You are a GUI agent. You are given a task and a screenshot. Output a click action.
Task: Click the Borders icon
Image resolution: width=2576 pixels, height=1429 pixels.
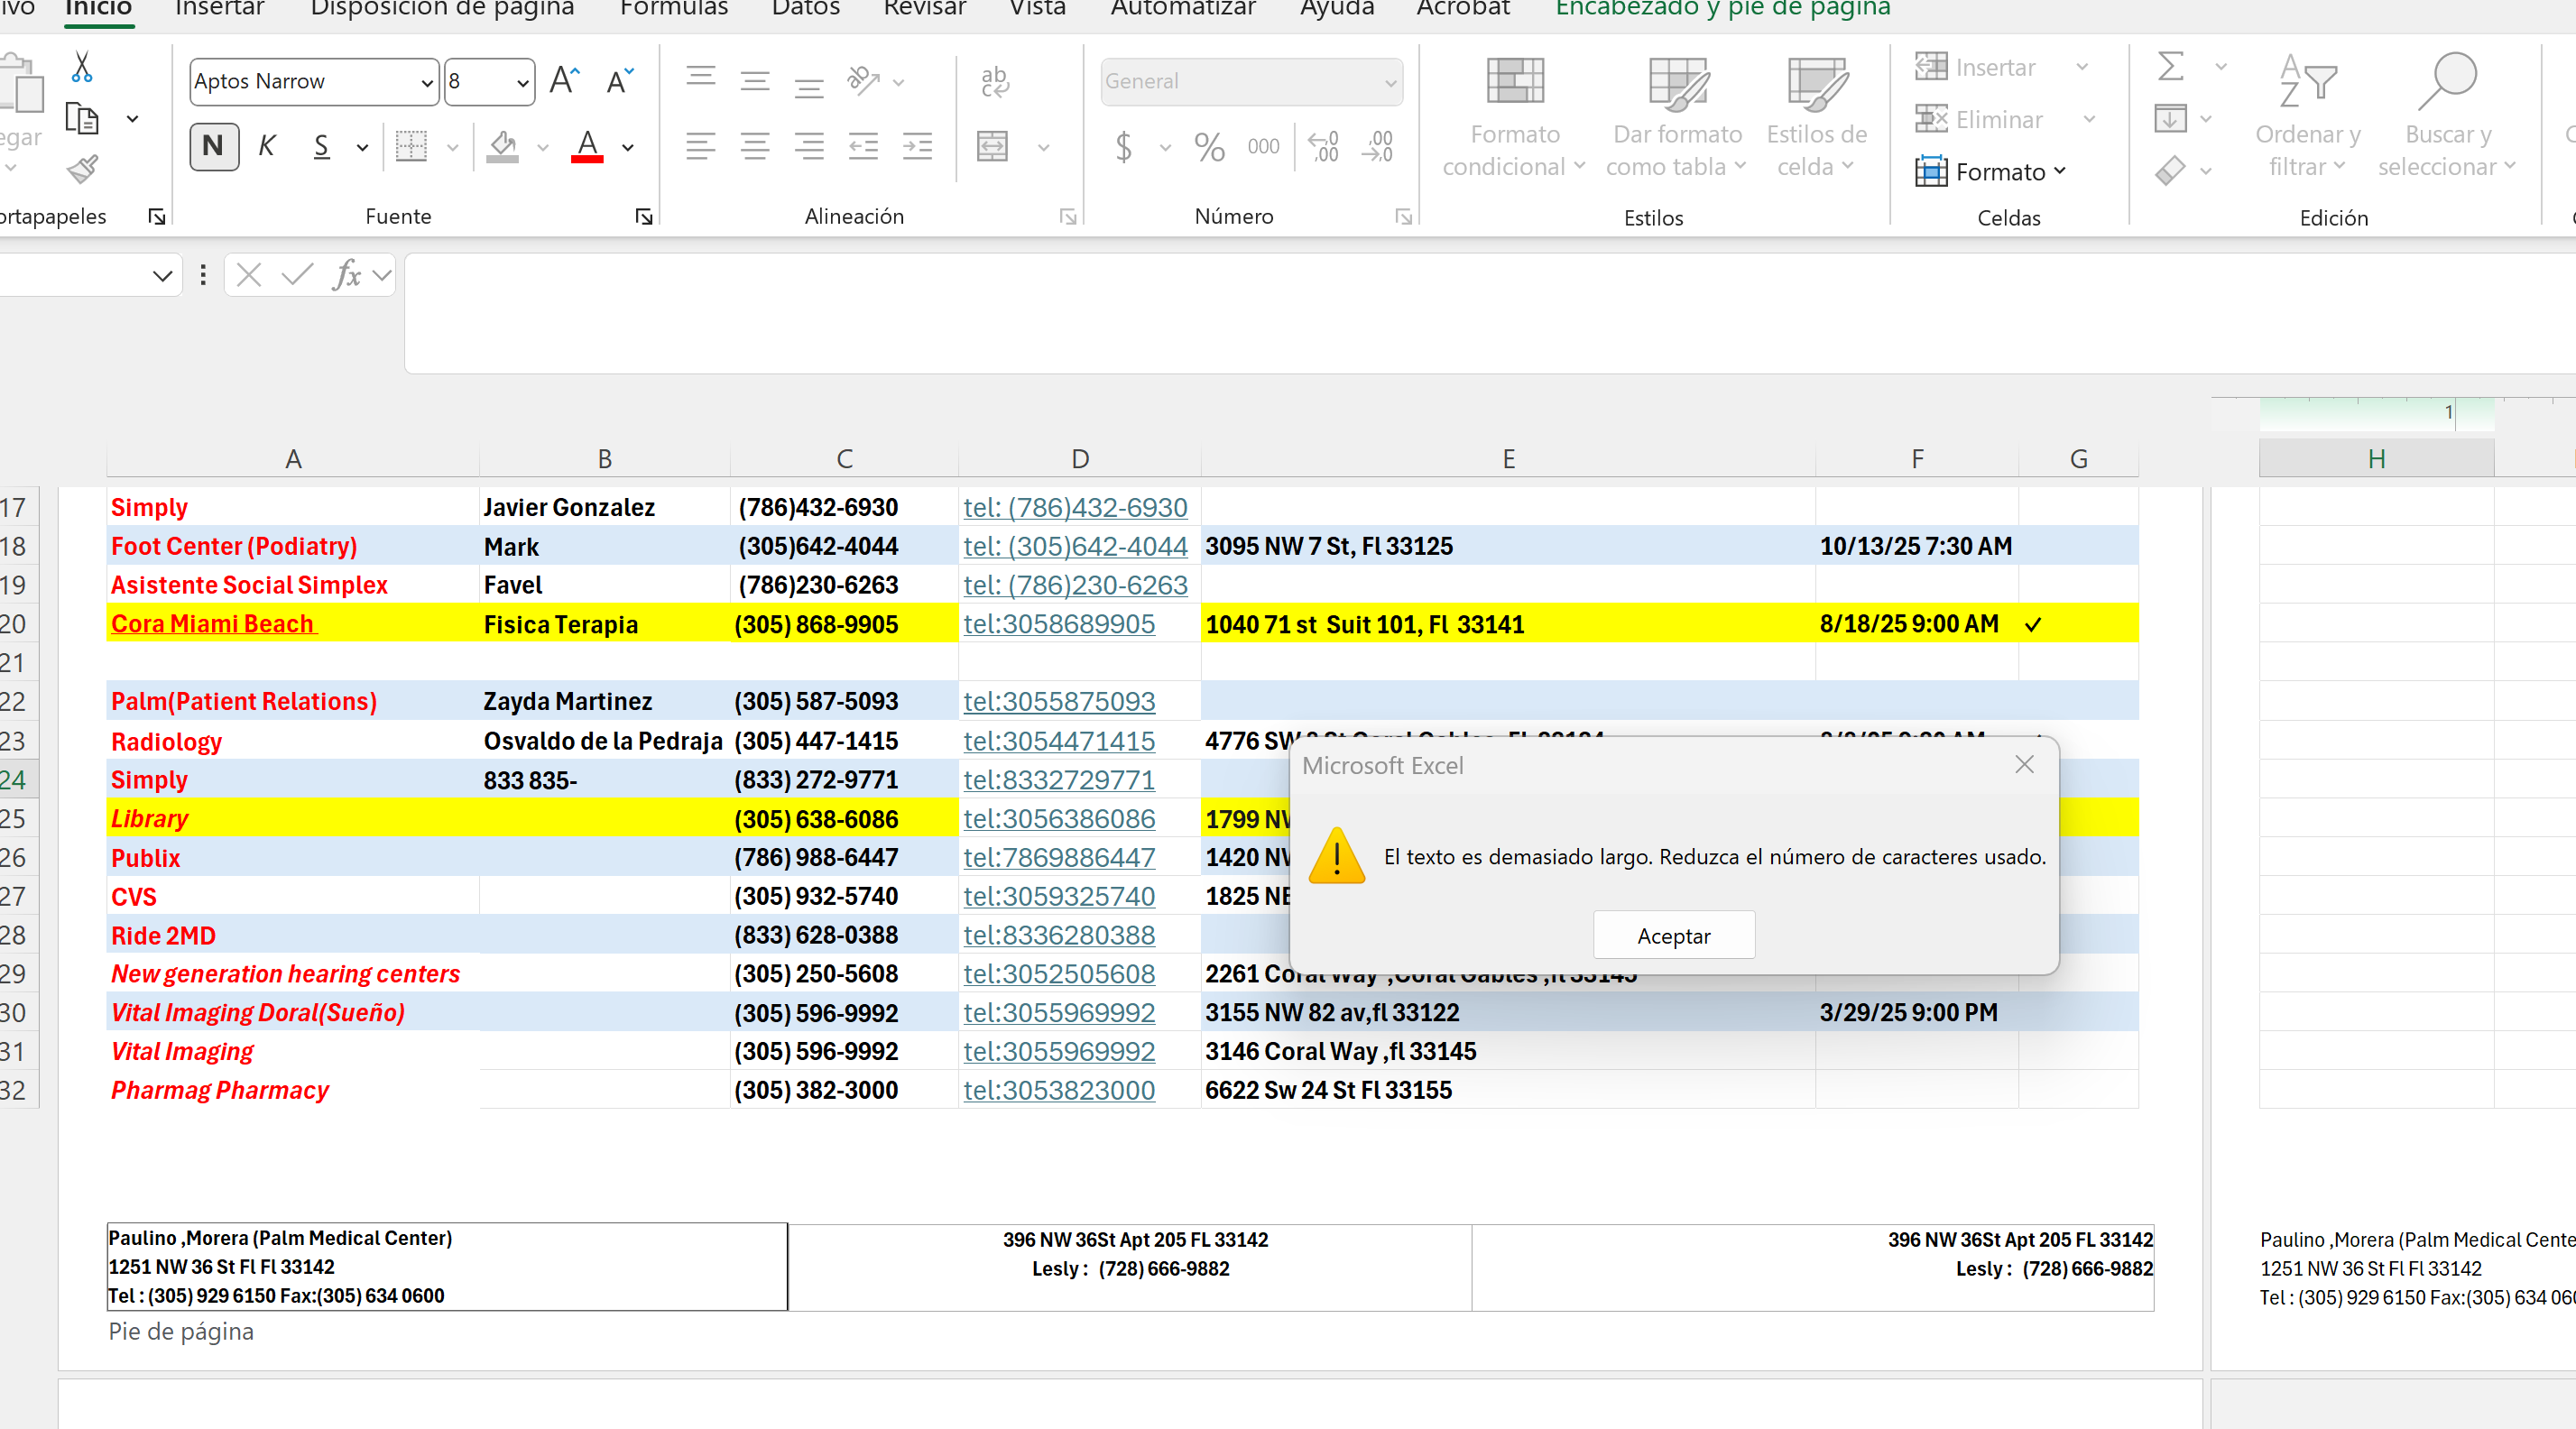tap(411, 147)
